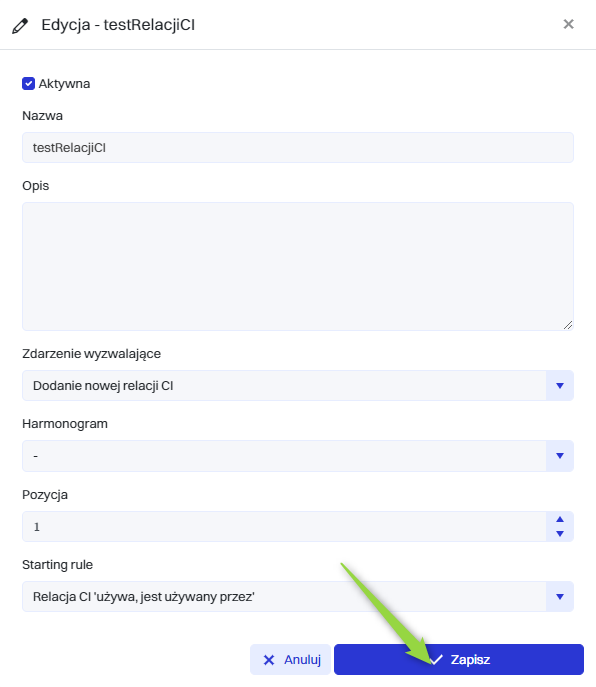The image size is (596, 687).
Task: Grab the Opis textarea resize handle
Action: pos(568,325)
